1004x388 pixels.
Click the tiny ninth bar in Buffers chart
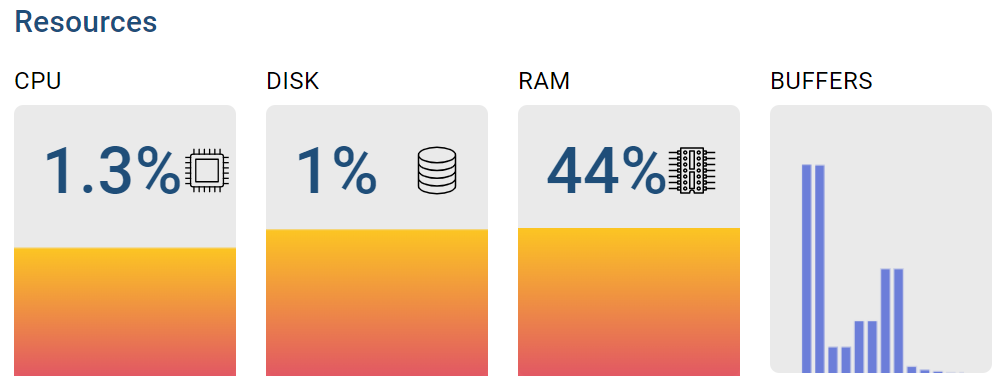coord(912,369)
